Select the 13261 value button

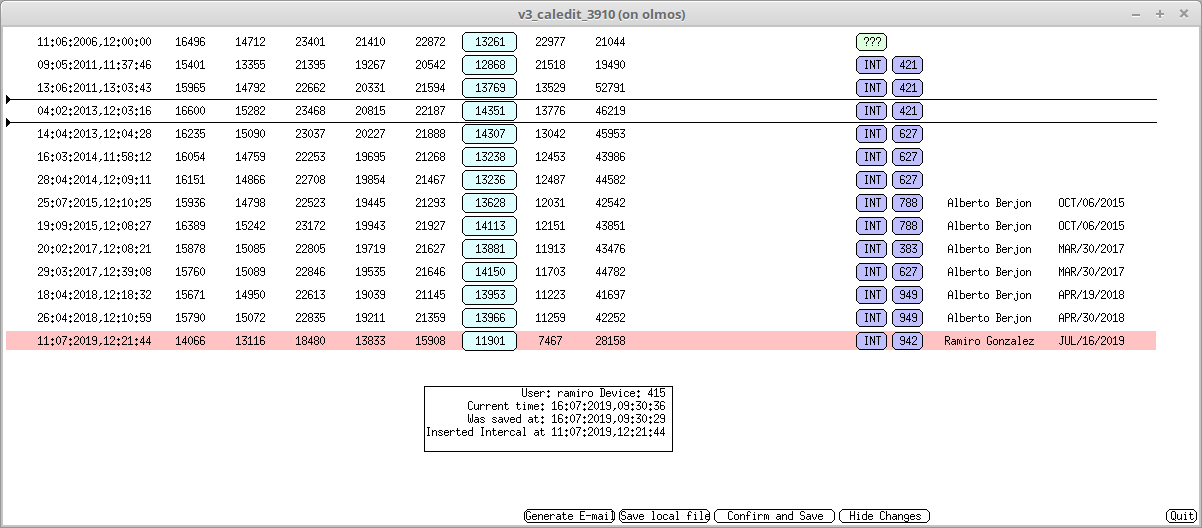coord(490,42)
